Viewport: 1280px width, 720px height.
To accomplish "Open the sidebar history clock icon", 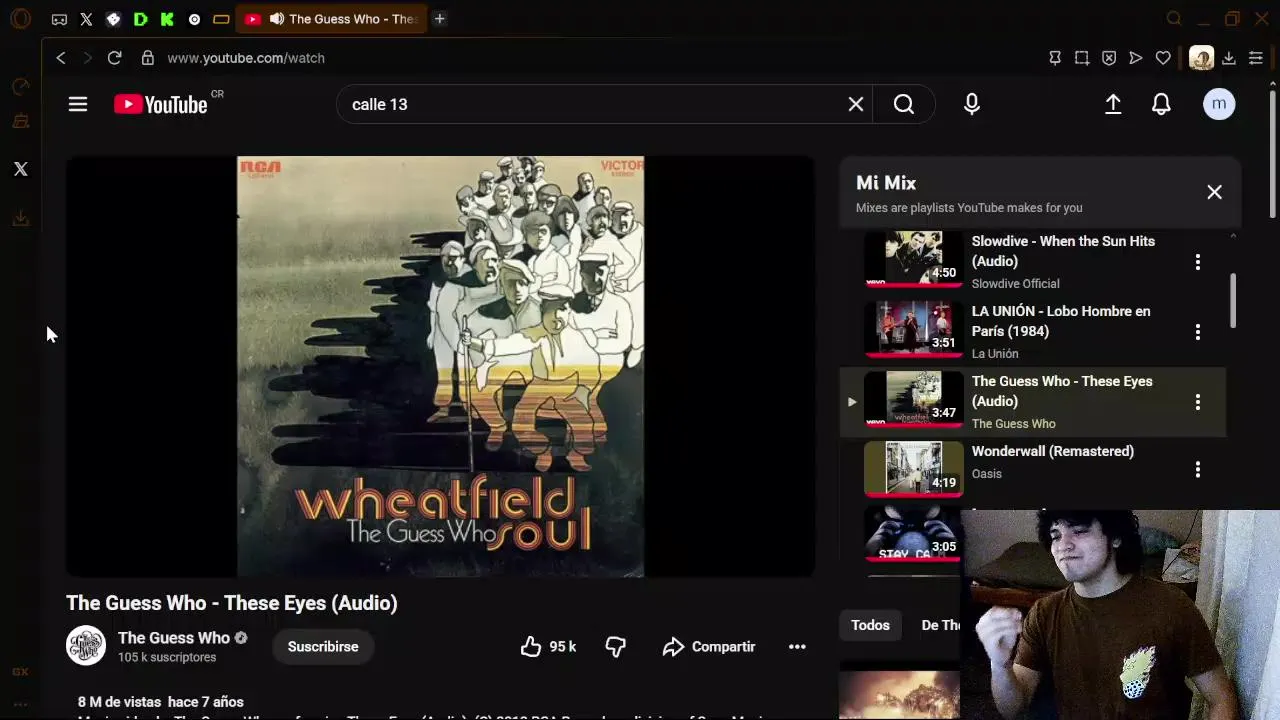I will [x=21, y=87].
